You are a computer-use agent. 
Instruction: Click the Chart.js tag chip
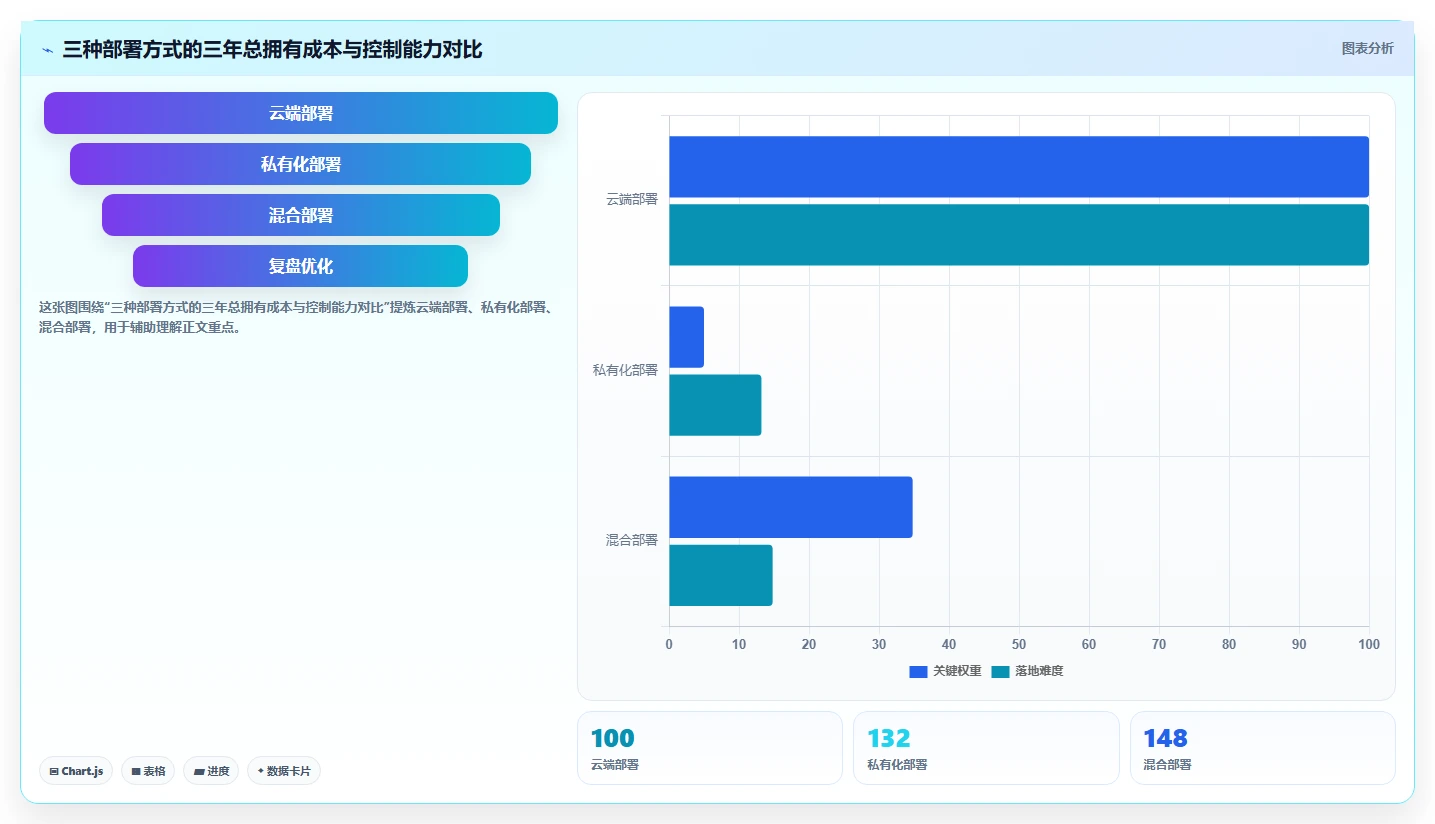click(76, 771)
